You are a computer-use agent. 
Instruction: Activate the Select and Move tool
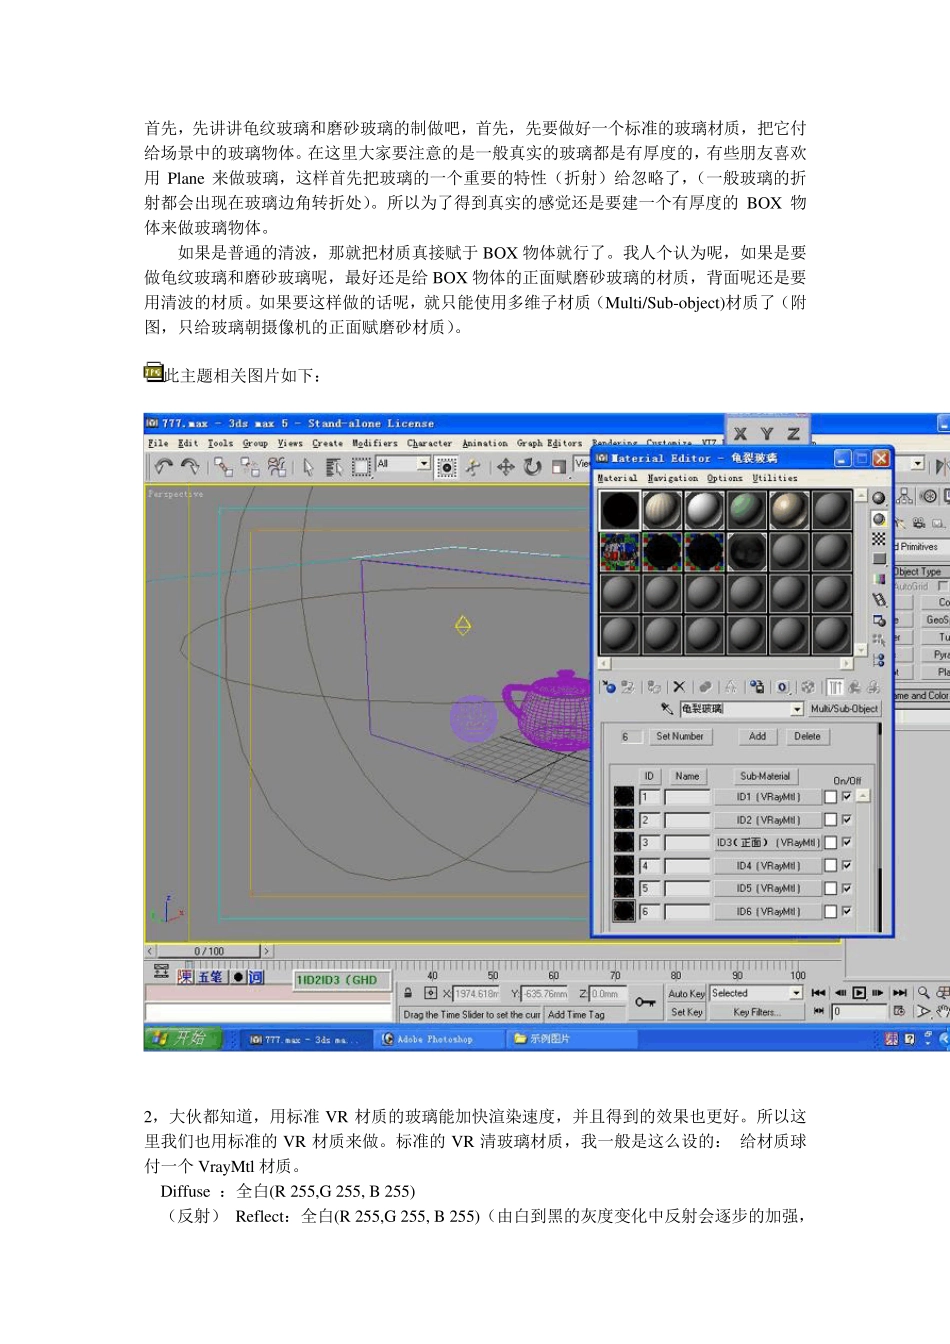click(506, 466)
